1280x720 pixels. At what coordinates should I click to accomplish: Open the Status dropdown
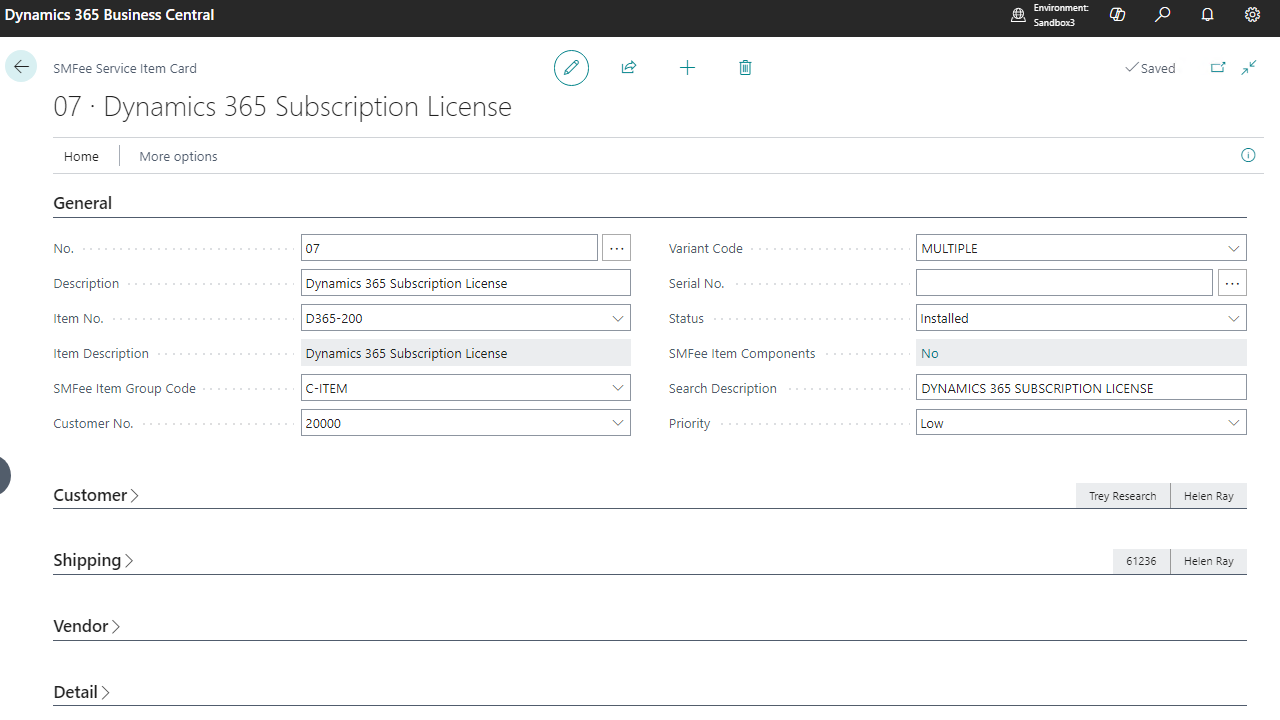click(1233, 319)
